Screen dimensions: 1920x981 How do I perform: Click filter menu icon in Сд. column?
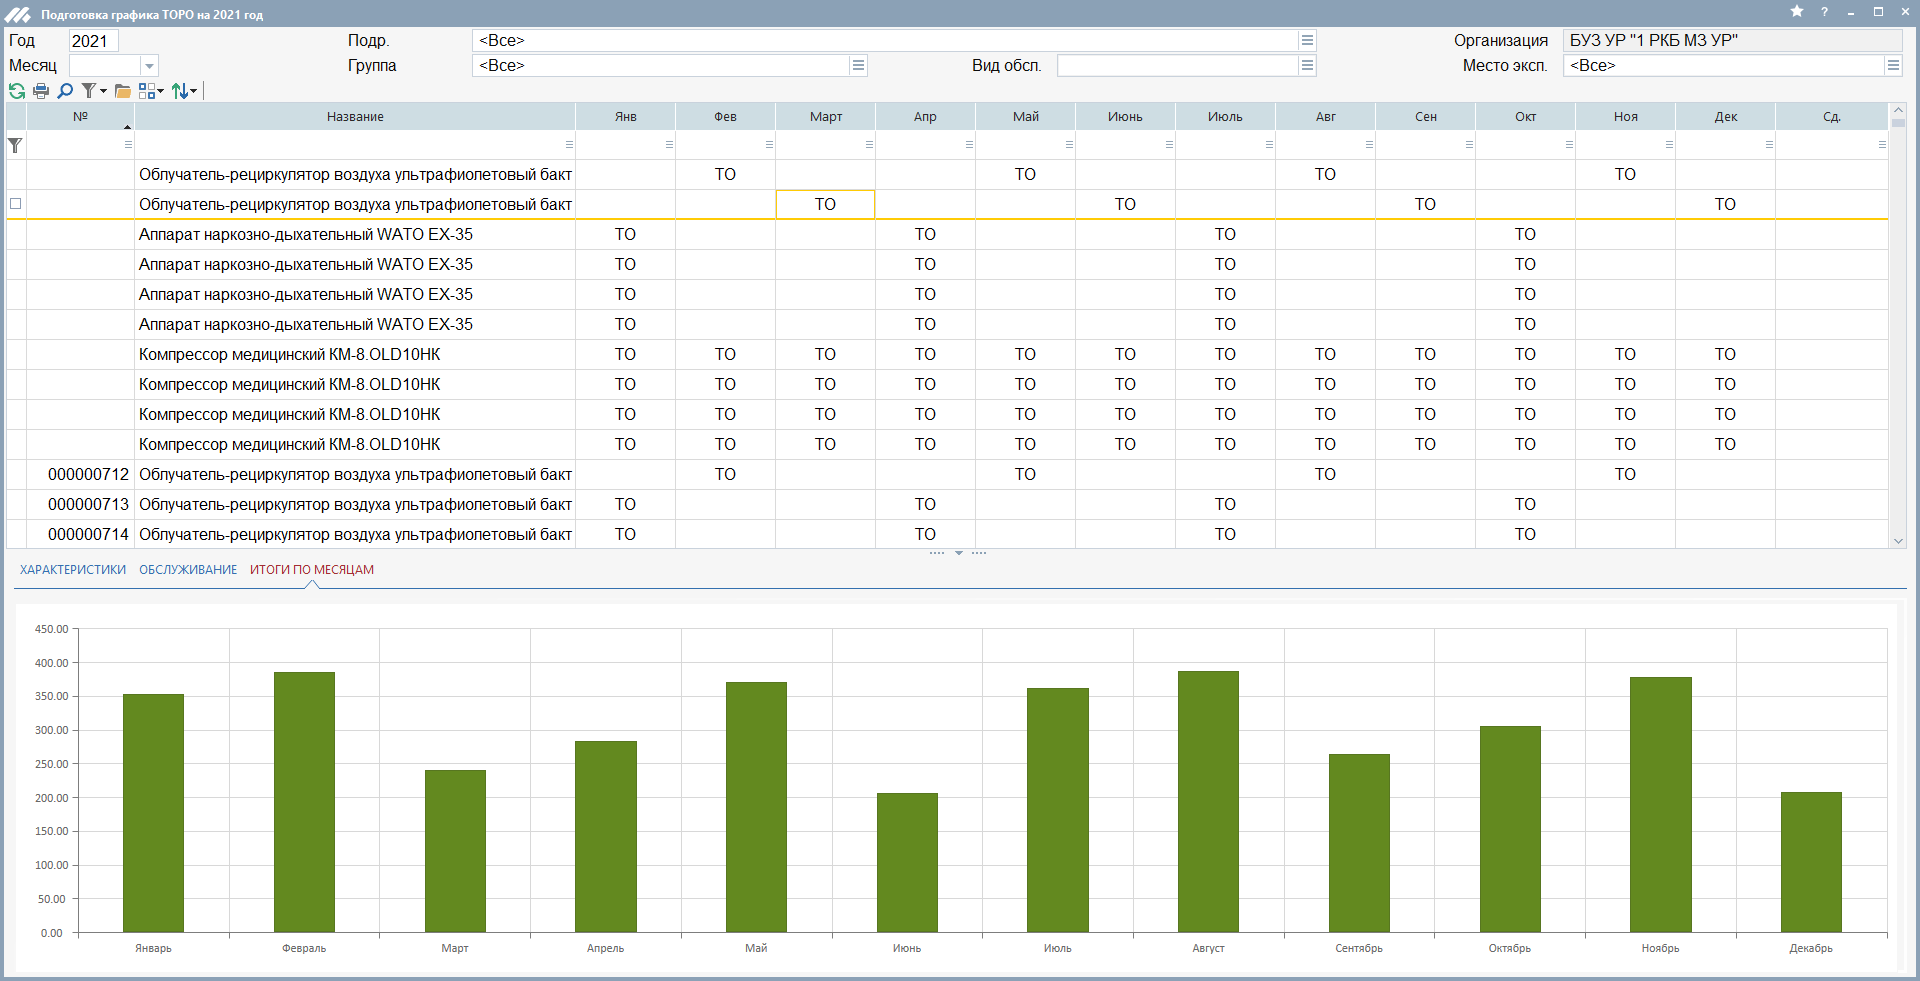click(x=1882, y=145)
